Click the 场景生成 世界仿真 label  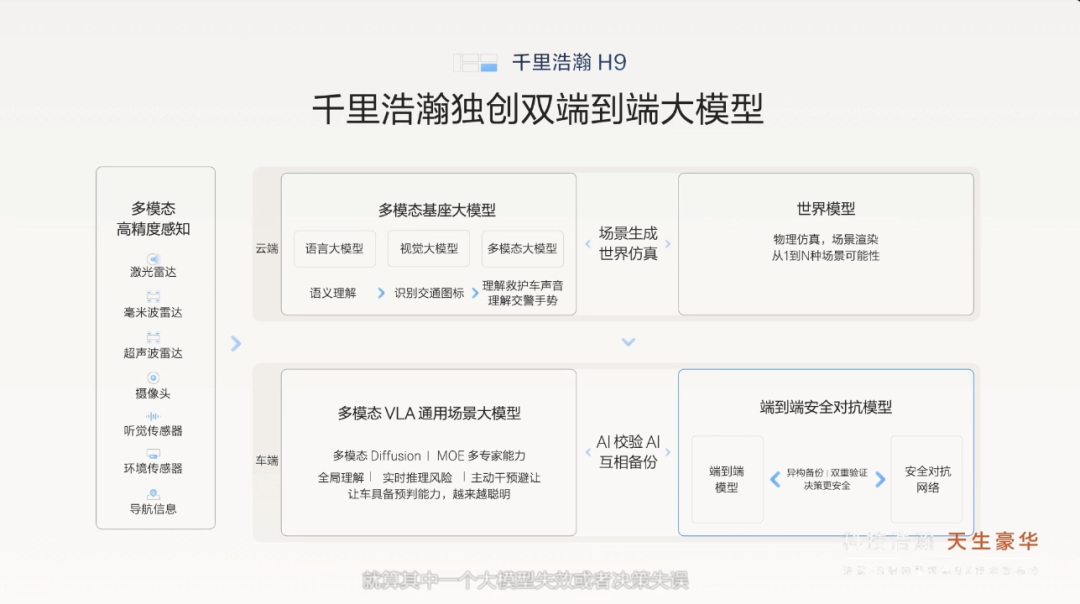click(628, 243)
